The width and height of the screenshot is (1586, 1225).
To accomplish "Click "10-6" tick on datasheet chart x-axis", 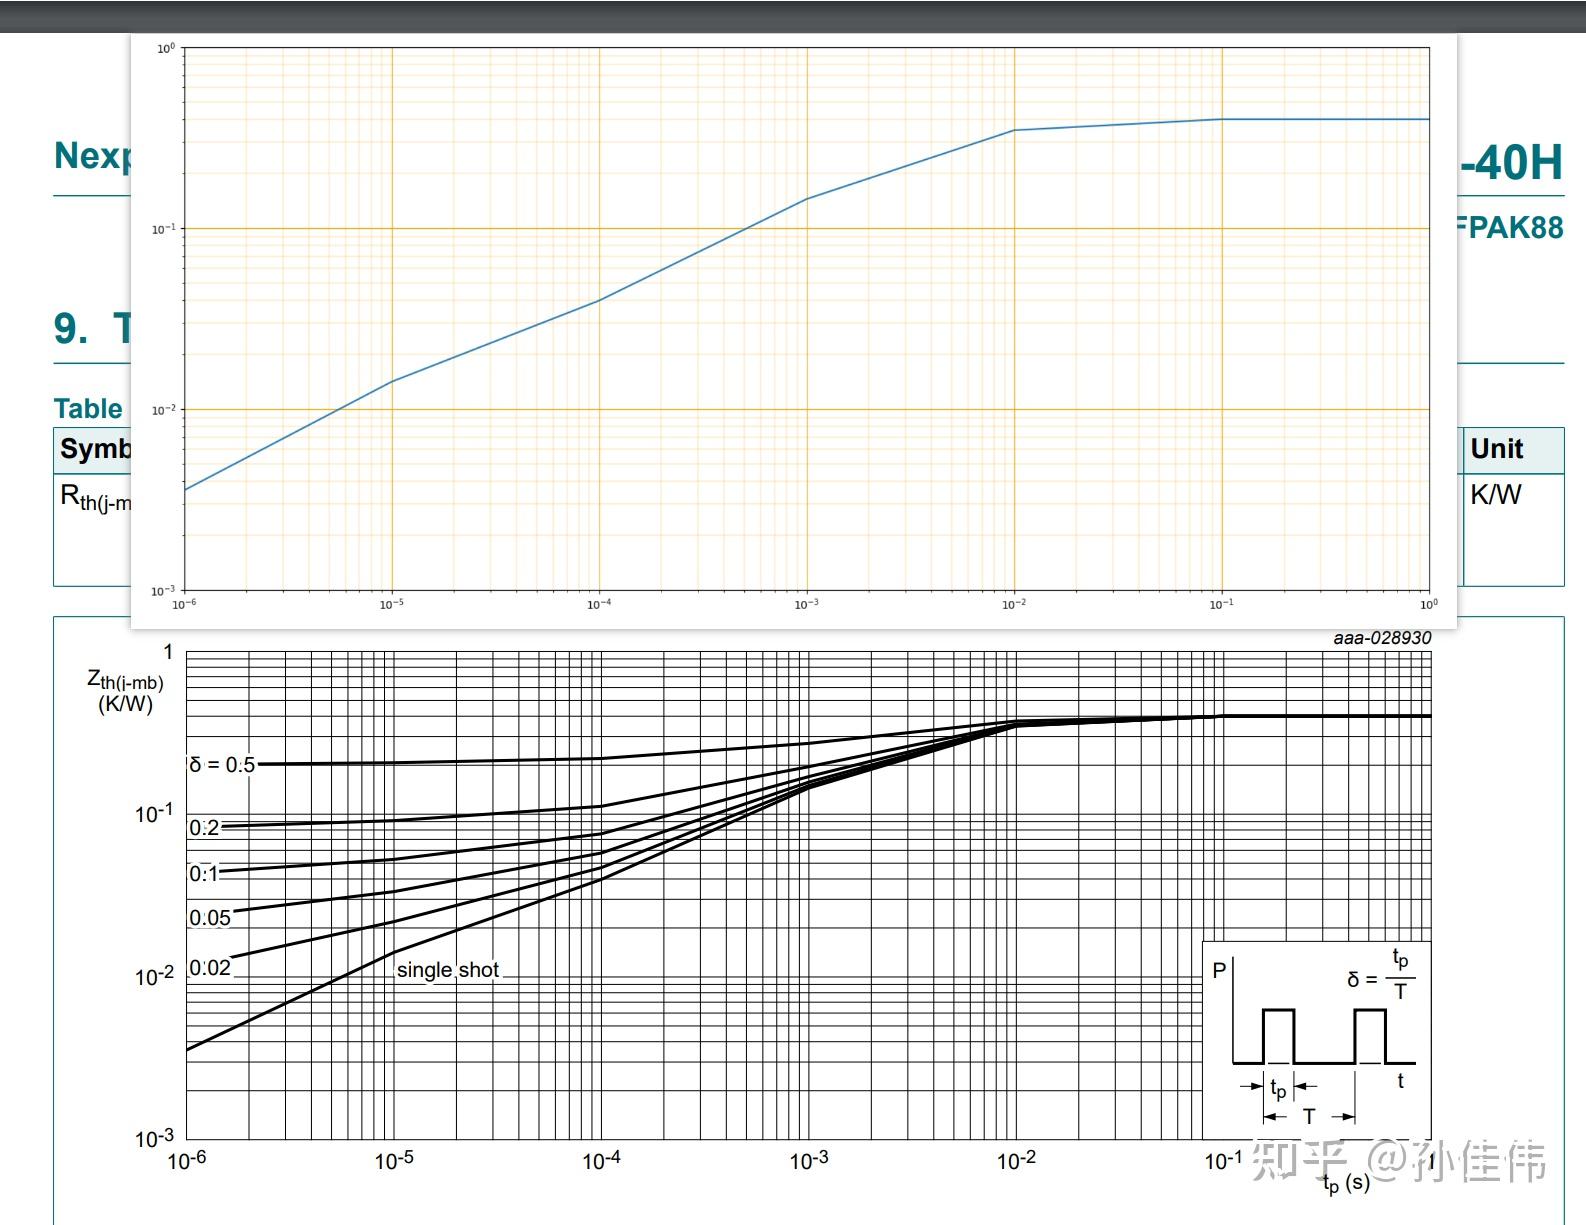I will click(x=186, y=1160).
